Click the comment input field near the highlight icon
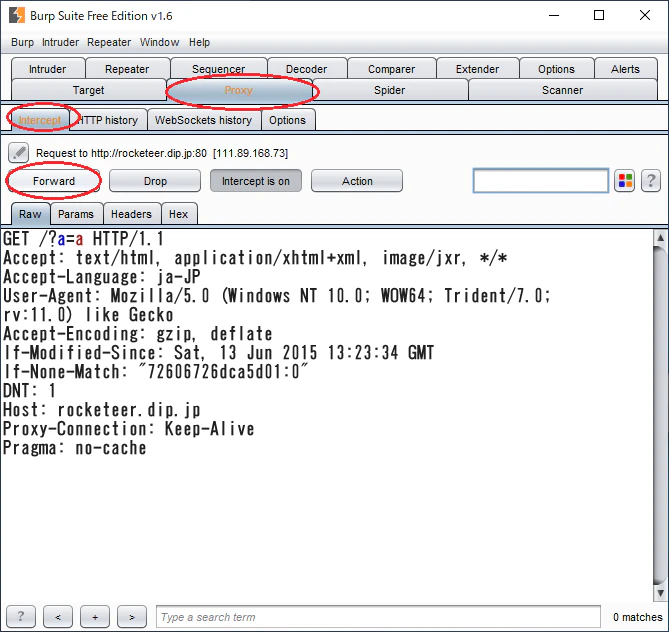The height and width of the screenshot is (632, 669). (x=541, y=181)
